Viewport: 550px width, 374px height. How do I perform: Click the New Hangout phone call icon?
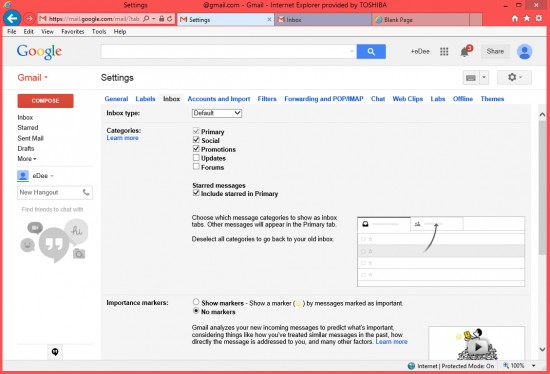(86, 192)
